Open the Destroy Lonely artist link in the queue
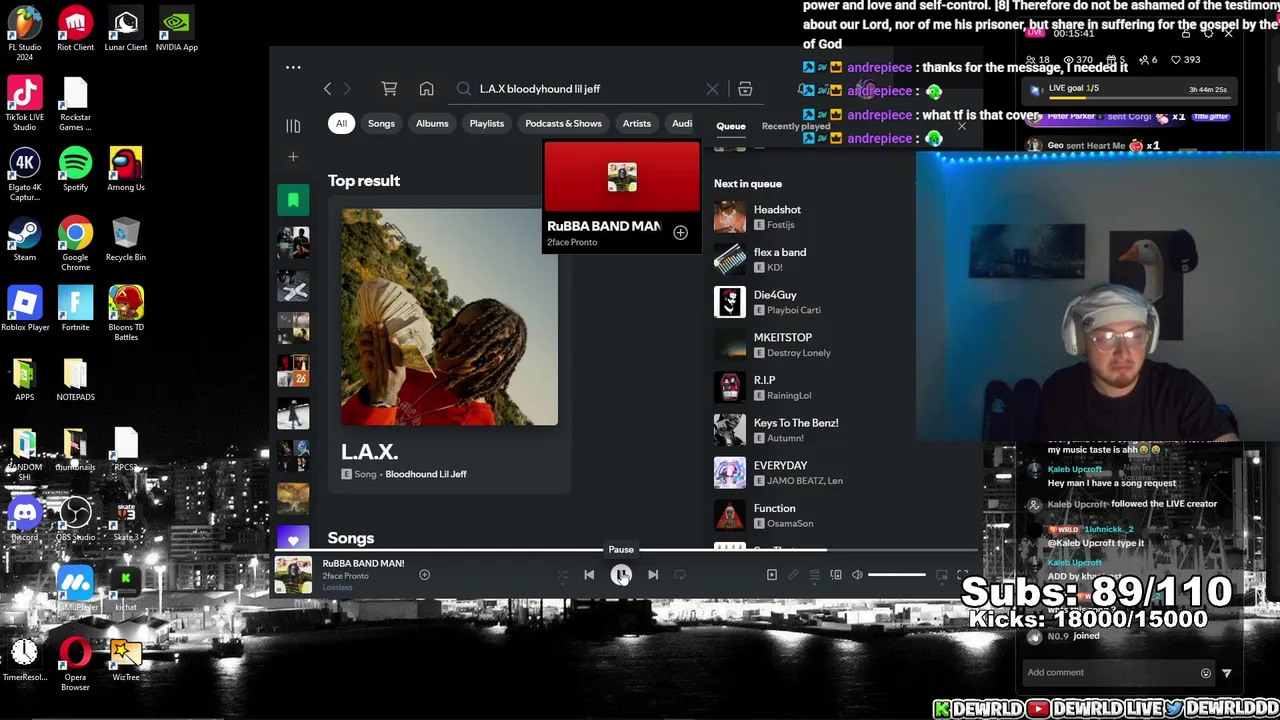 (799, 353)
